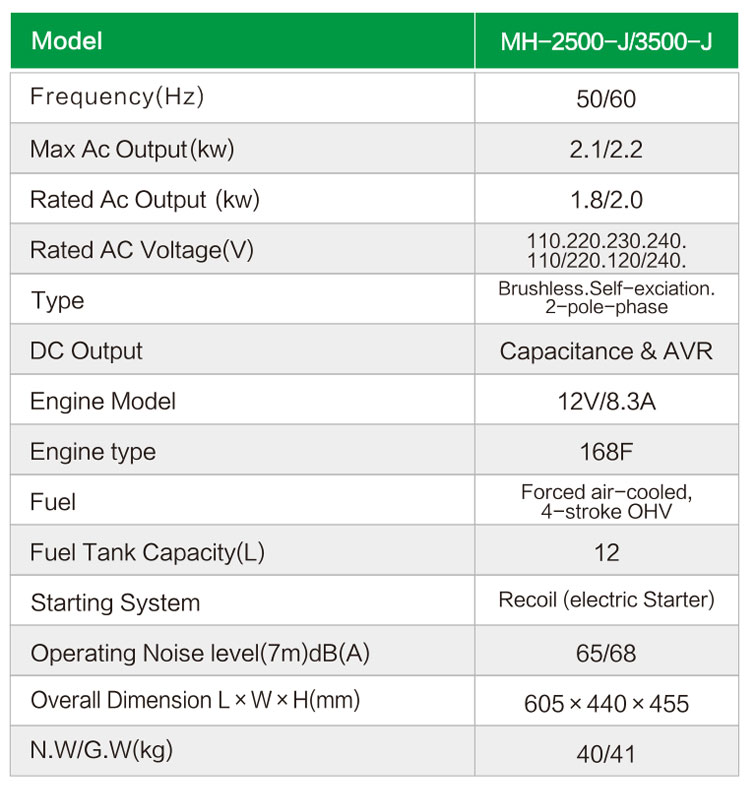The image size is (750, 800).
Task: Click the Frequency(Hz) row label
Action: (117, 96)
